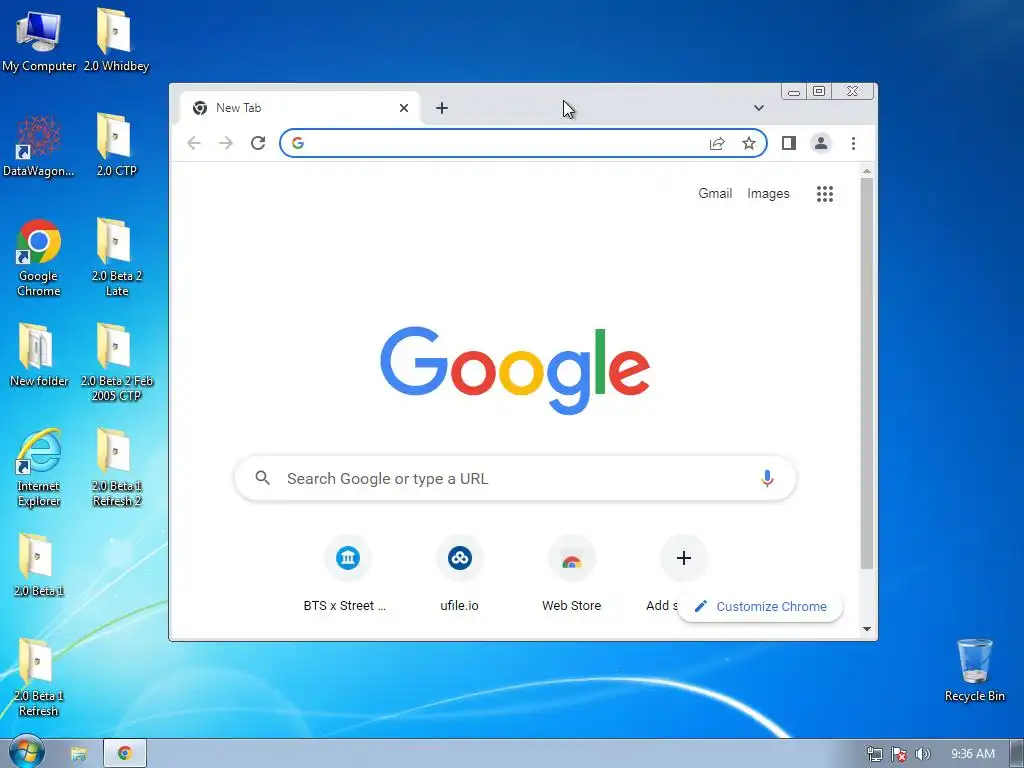This screenshot has height=768, width=1024.
Task: Select Google Chrome desktop shortcut
Action: (x=39, y=257)
